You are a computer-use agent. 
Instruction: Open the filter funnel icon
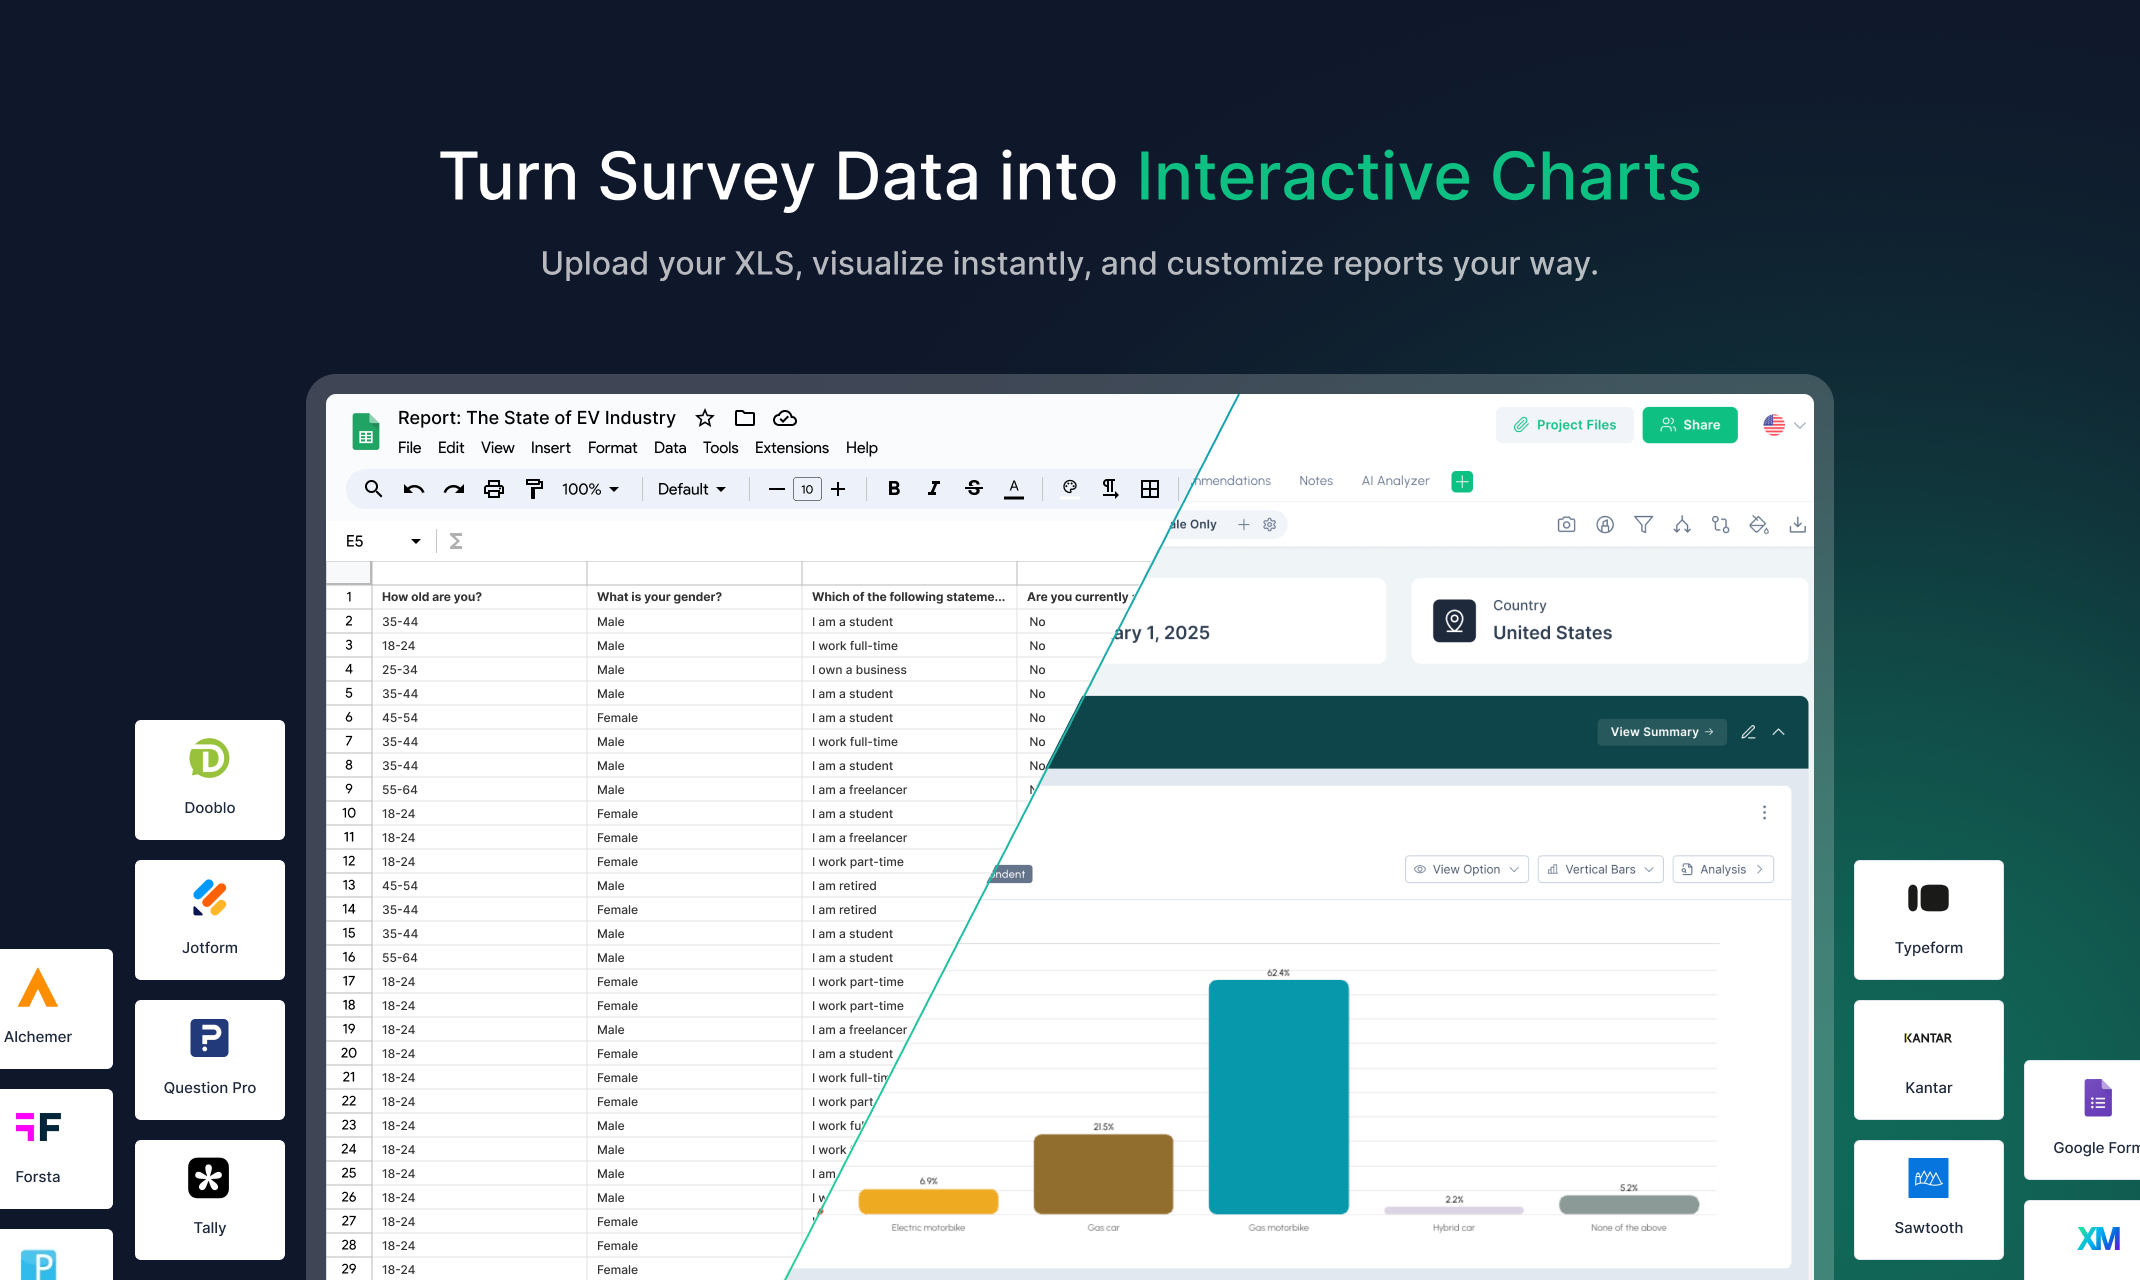click(1643, 525)
